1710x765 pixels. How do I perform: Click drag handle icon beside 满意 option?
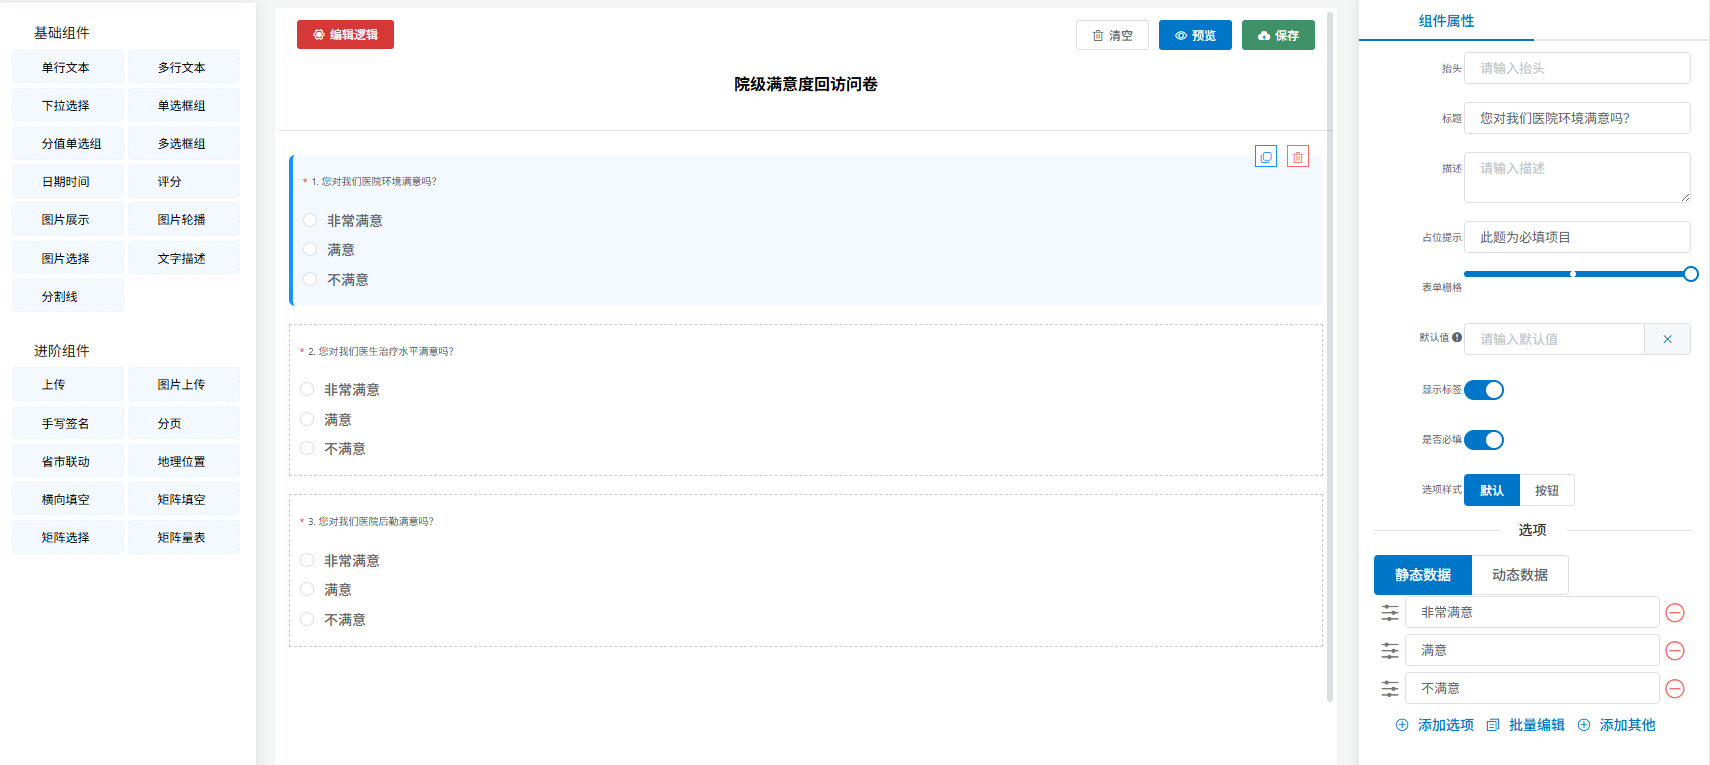pos(1390,651)
